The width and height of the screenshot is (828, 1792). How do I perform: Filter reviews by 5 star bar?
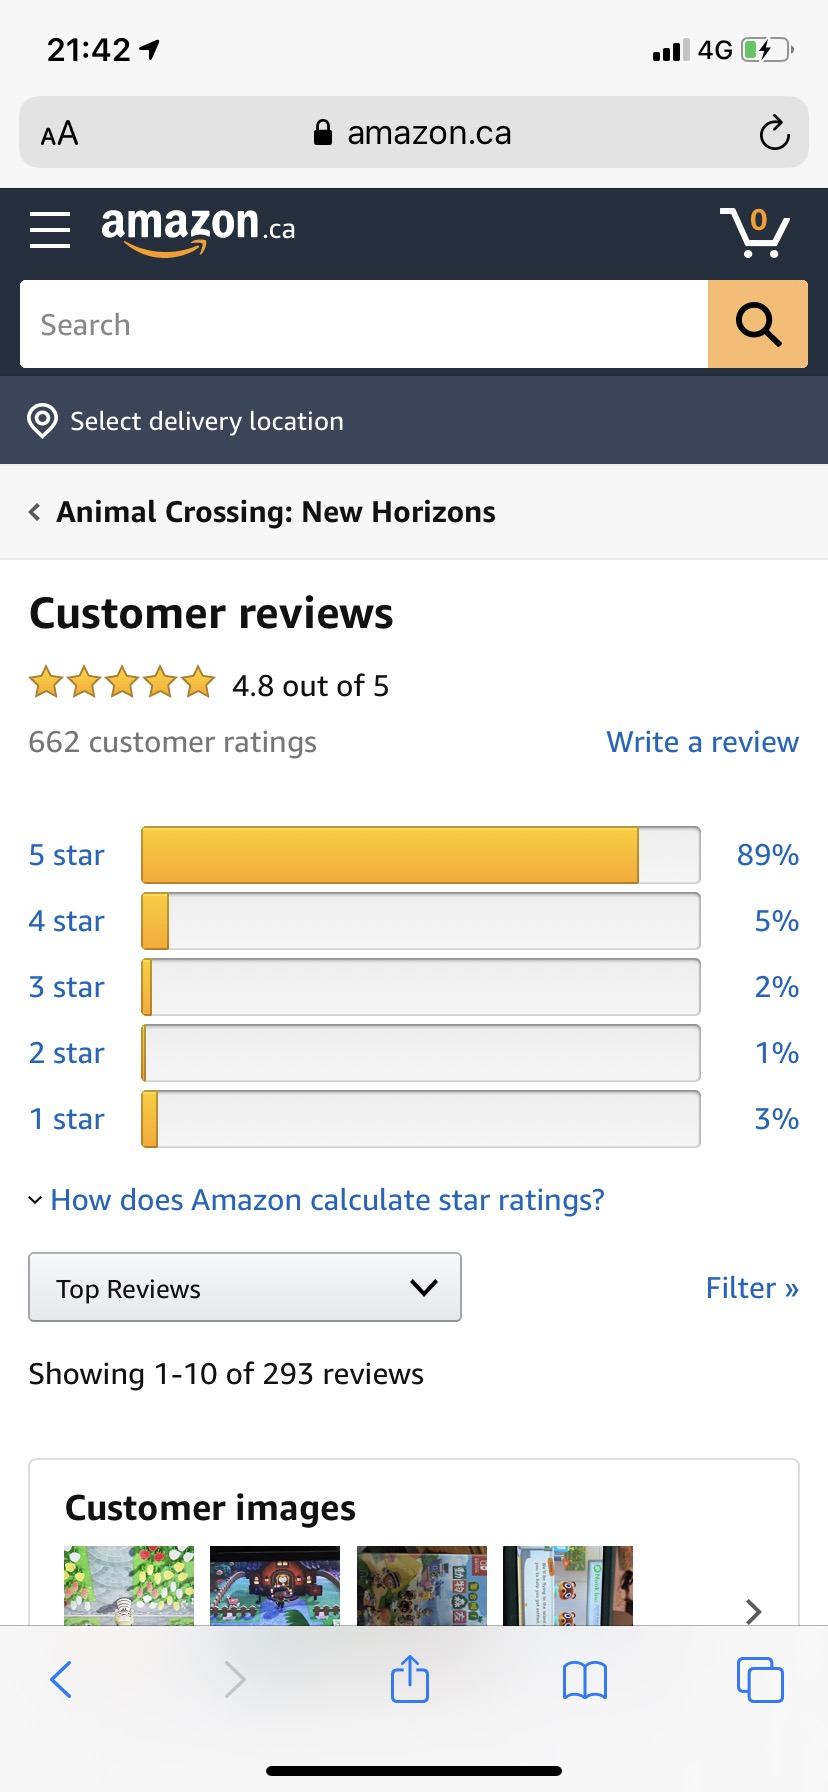(421, 855)
